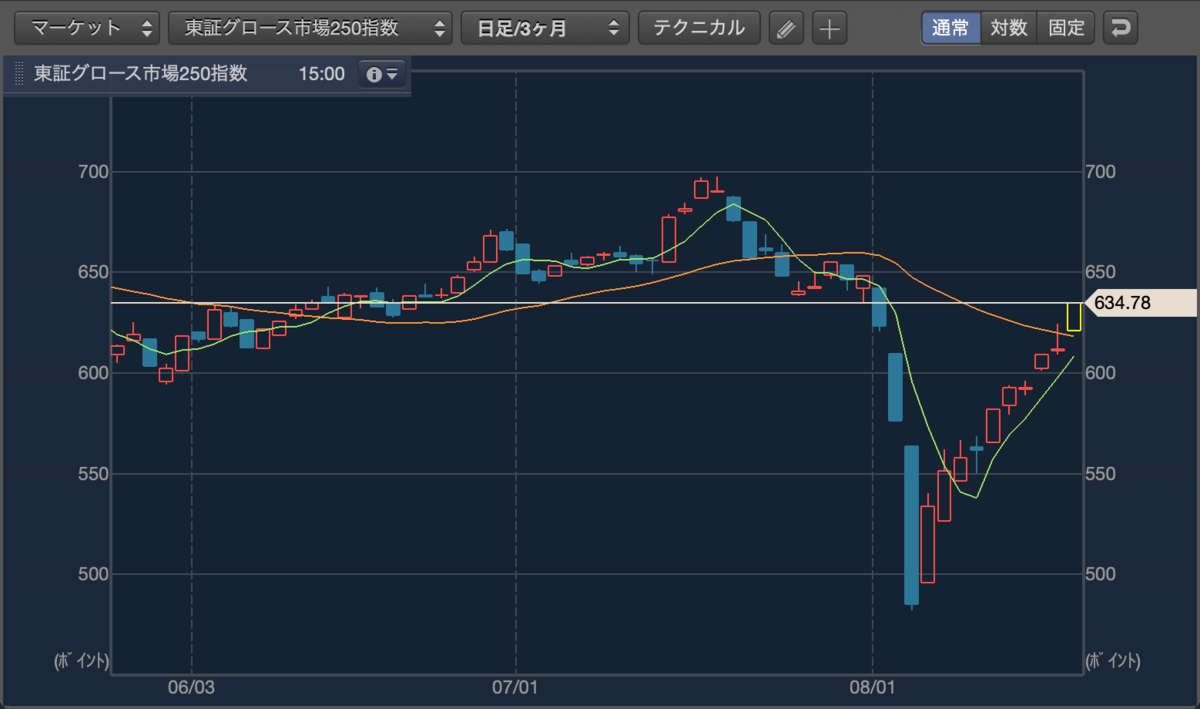This screenshot has width=1200, height=709.
Task: Click the 東証グロース市場250指数 panel title
Action: (x=140, y=74)
